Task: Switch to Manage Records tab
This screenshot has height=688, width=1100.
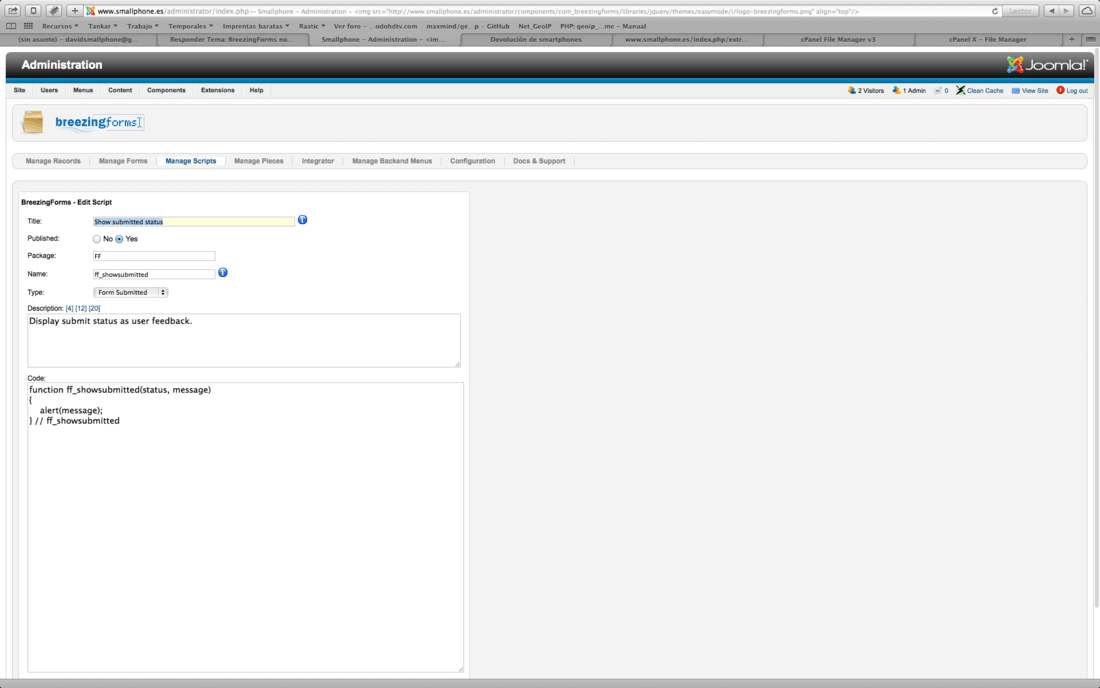Action: (x=53, y=161)
